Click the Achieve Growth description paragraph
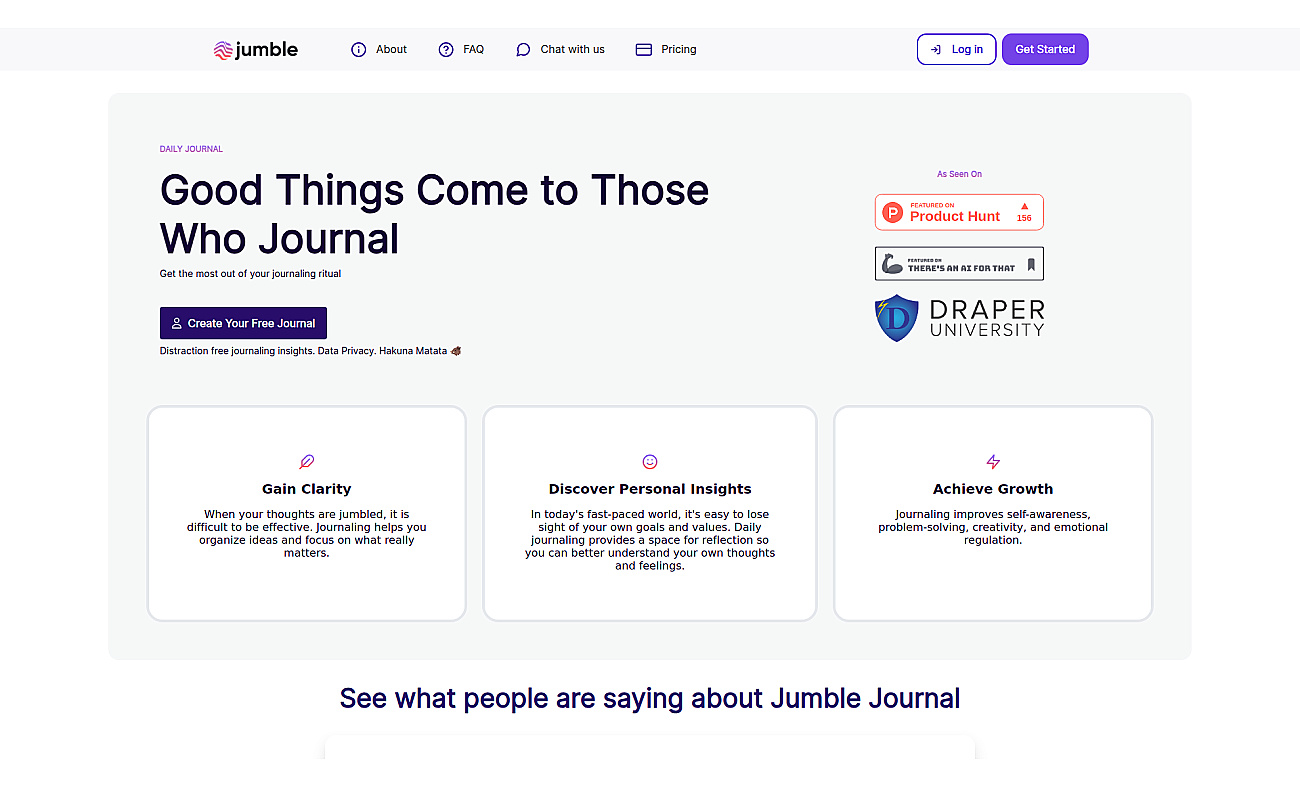The width and height of the screenshot is (1300, 788). tap(993, 527)
